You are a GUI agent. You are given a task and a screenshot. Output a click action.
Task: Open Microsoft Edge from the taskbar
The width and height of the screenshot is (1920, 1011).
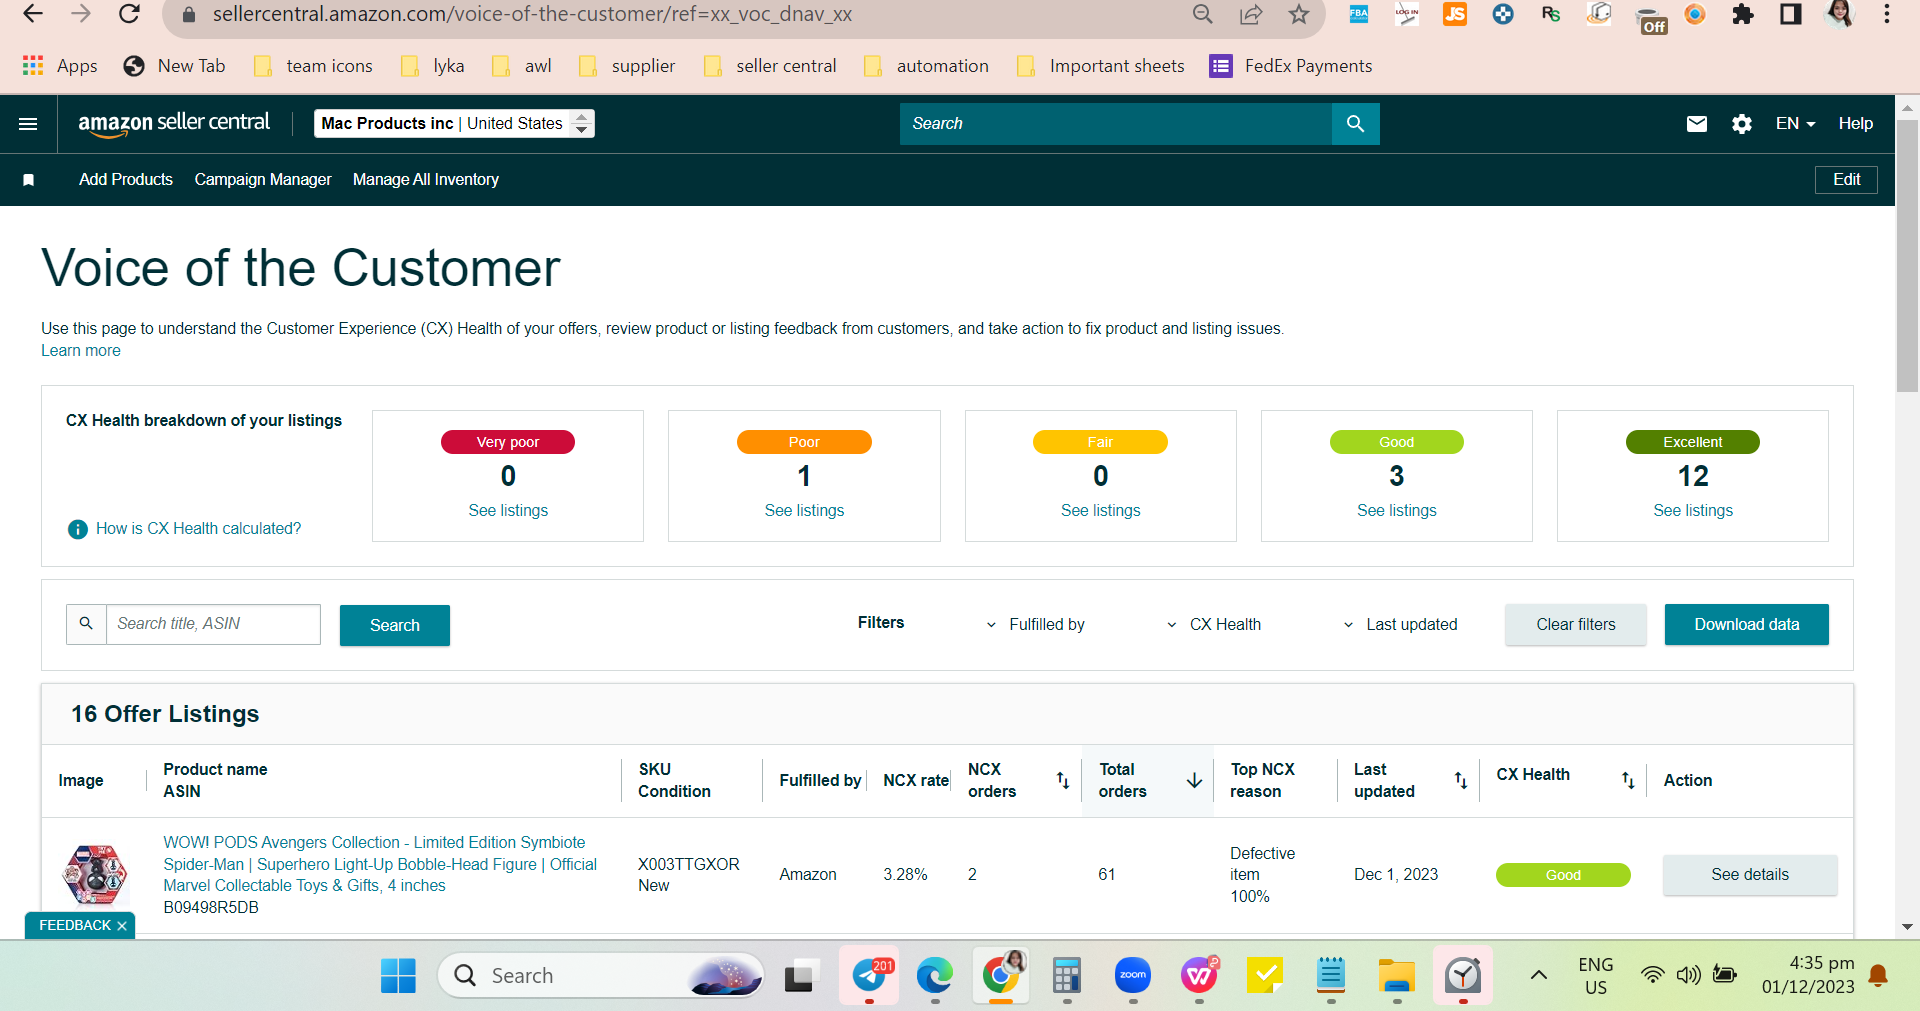tap(935, 975)
